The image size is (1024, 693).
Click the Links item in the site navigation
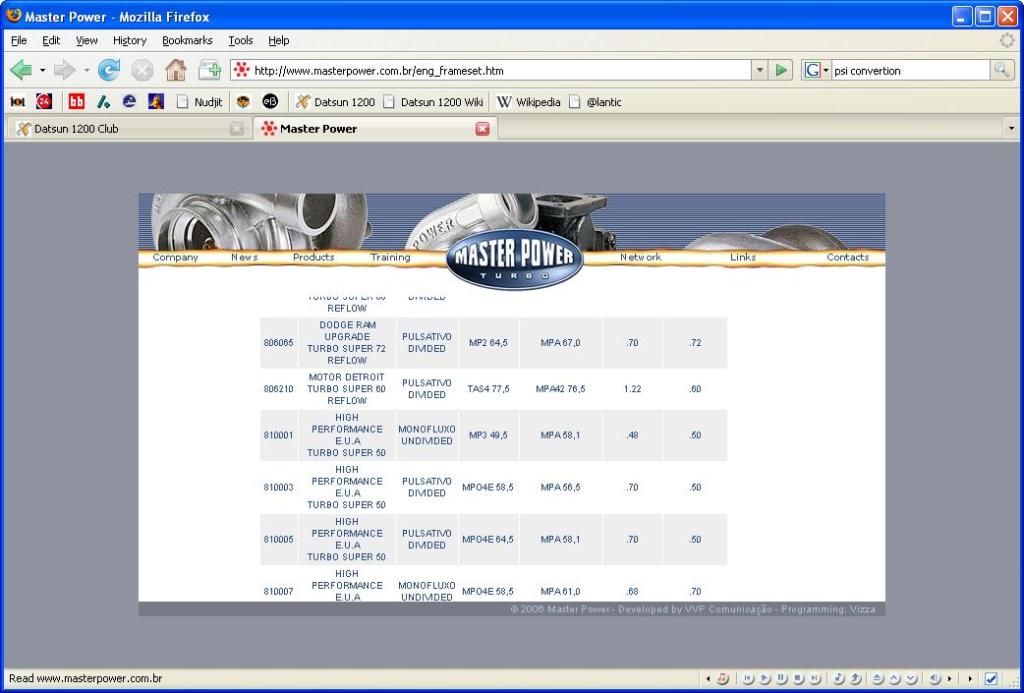point(743,257)
